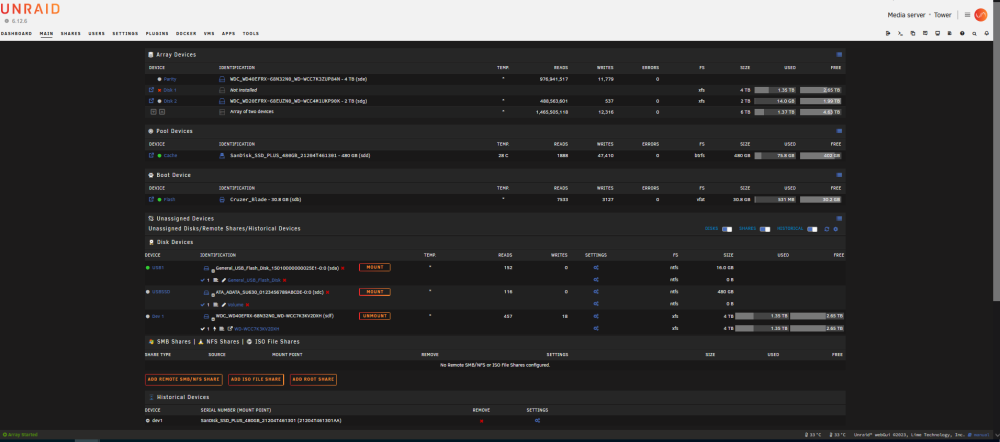The image size is (1000, 442).
Task: Toggle the DISKS switch
Action: [x=726, y=229]
